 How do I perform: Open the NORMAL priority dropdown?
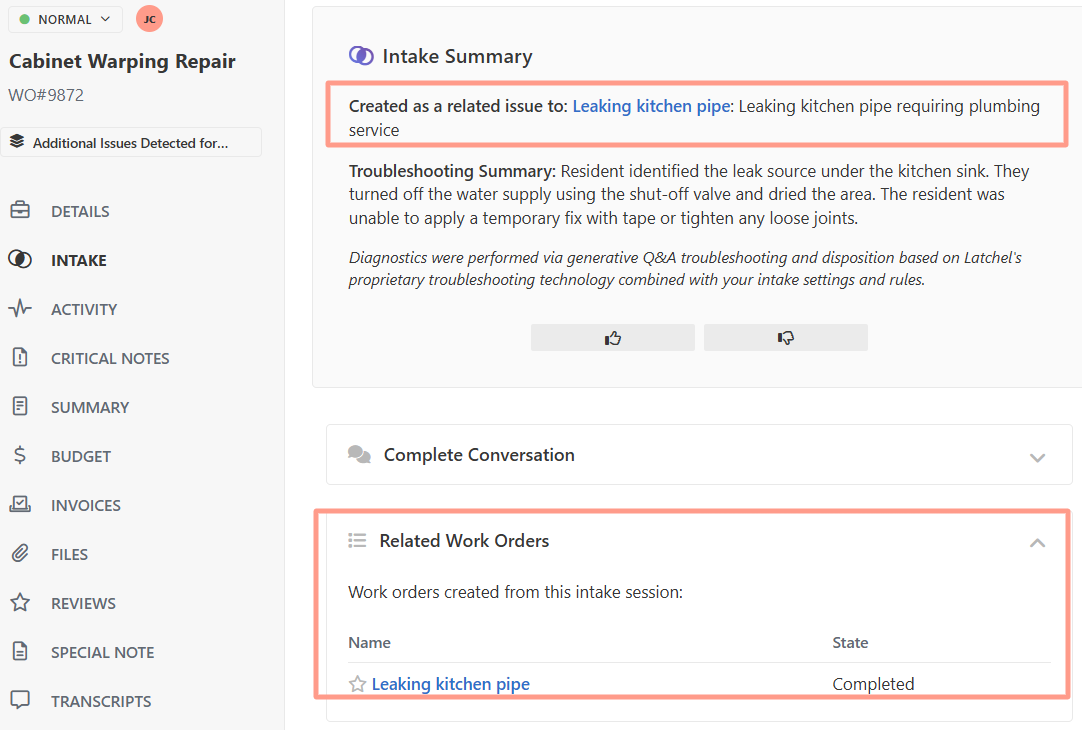pos(65,19)
